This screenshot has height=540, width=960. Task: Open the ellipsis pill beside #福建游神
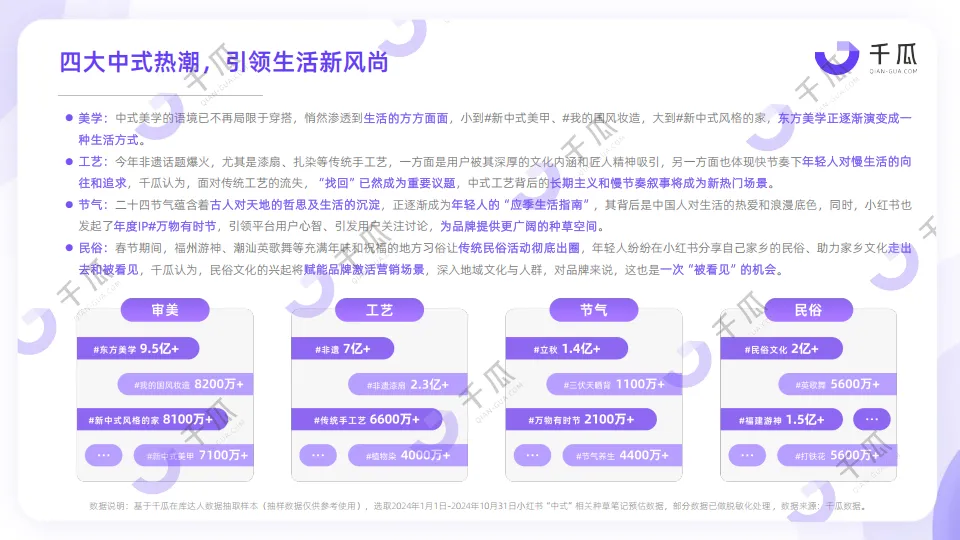872,419
